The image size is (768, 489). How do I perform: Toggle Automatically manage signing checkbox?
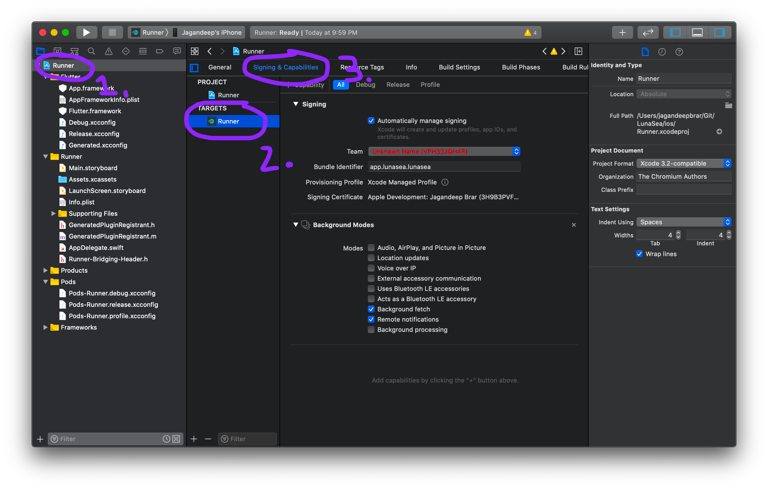(x=371, y=121)
